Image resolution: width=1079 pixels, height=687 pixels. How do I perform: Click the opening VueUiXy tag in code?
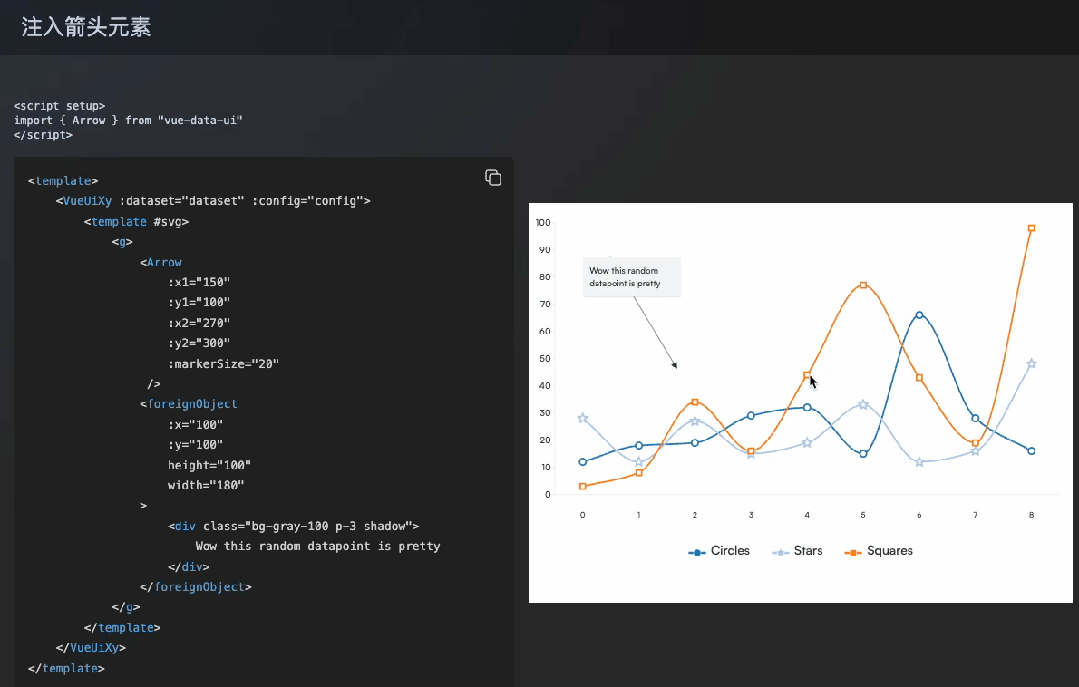pos(85,200)
